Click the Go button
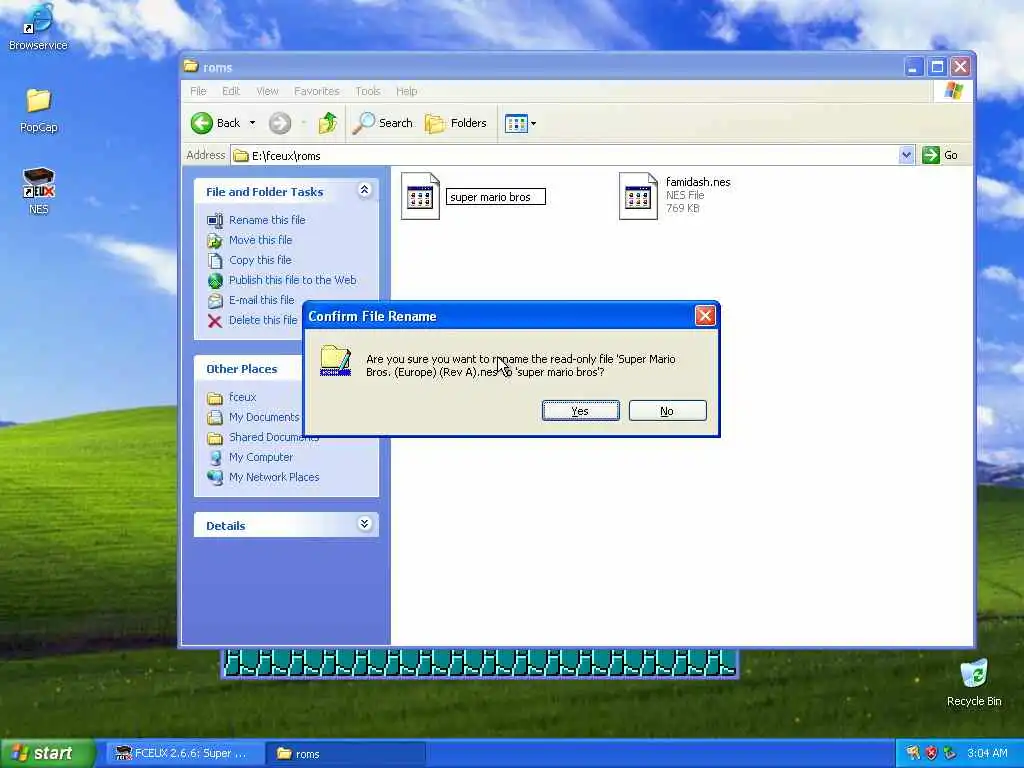1024x768 pixels. 940,155
